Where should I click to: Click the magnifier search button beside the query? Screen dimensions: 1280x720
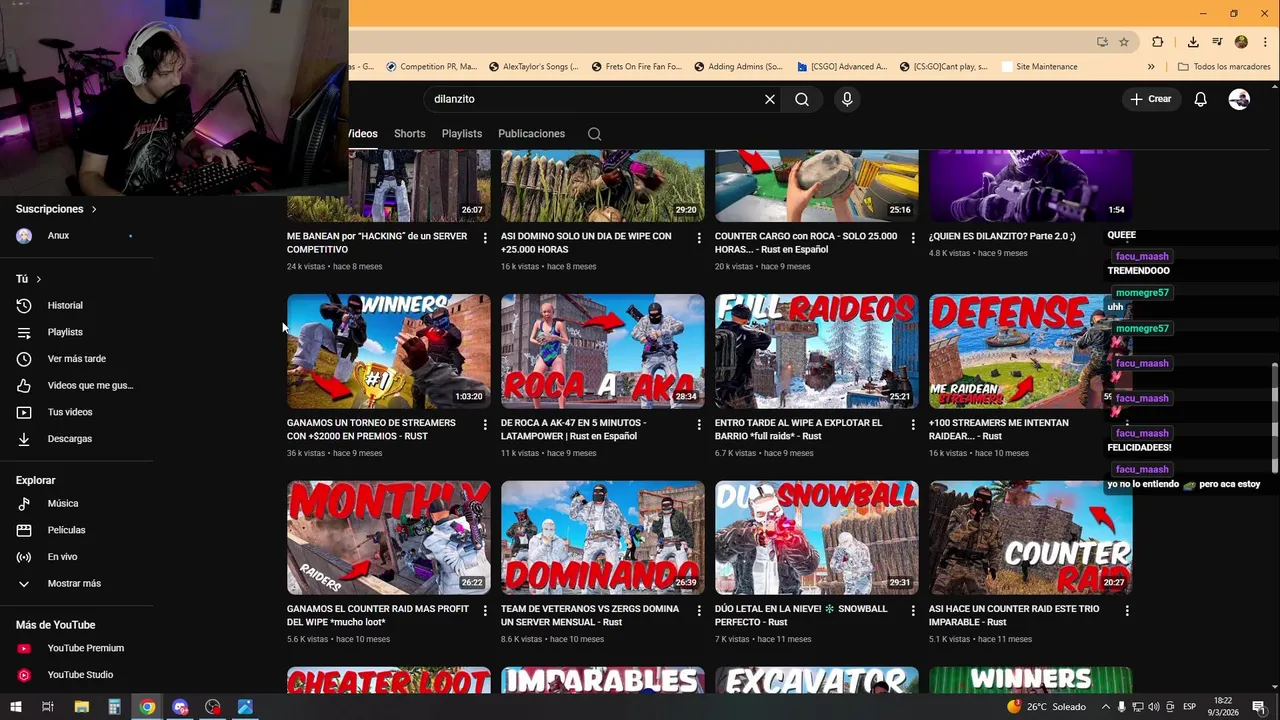click(x=802, y=99)
